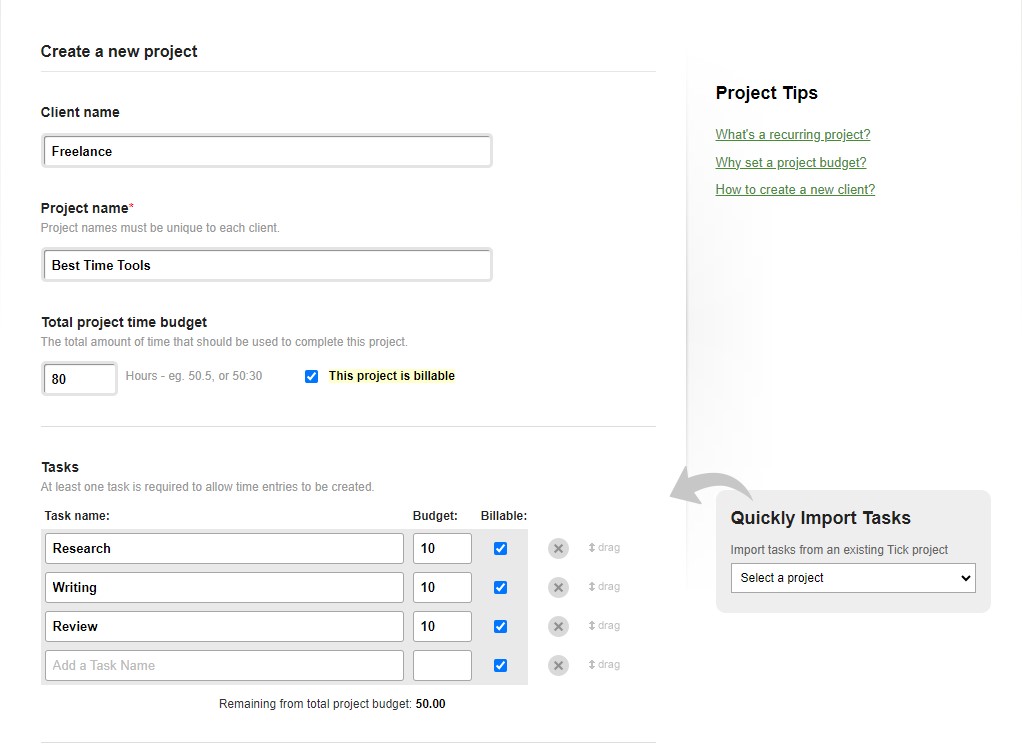Click drag handle for Writing task

(x=604, y=587)
